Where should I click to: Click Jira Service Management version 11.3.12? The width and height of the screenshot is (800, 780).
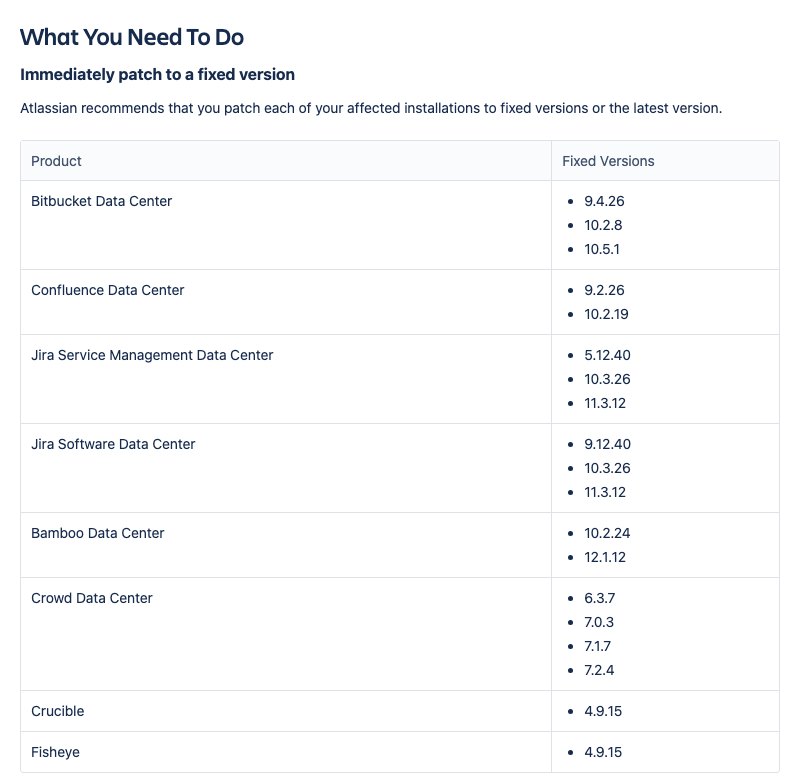605,403
